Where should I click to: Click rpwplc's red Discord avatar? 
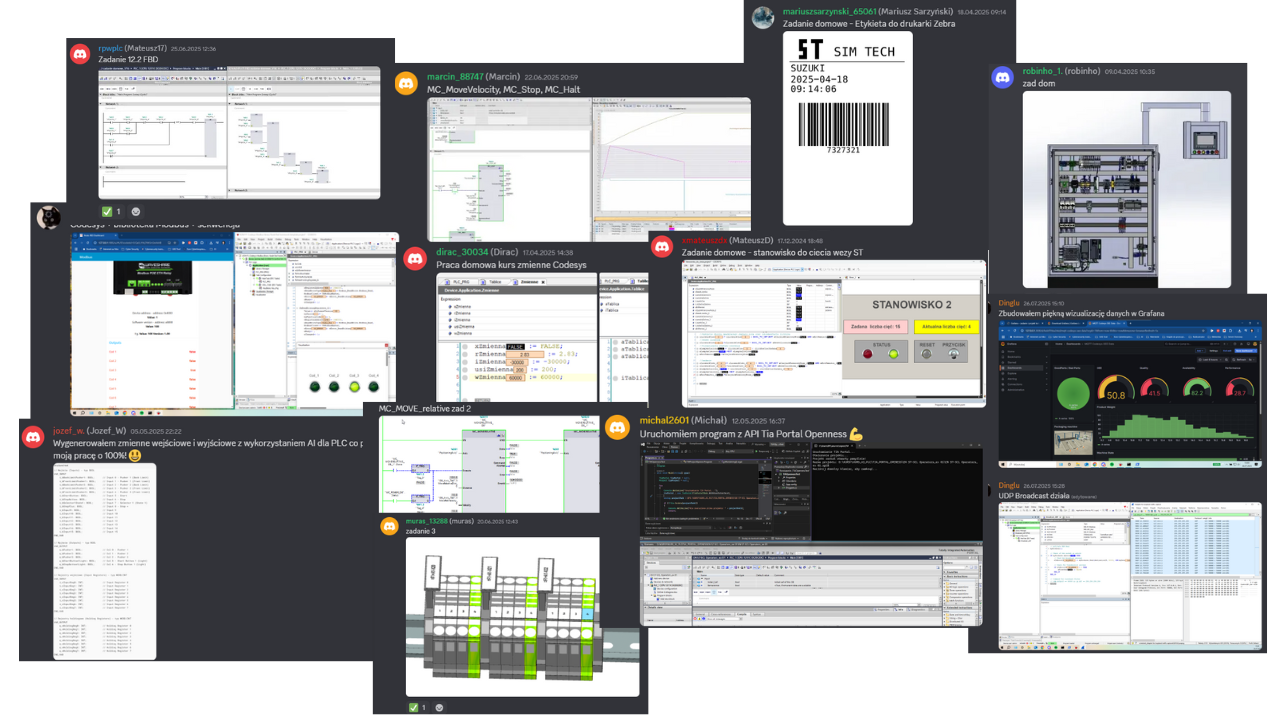point(80,54)
